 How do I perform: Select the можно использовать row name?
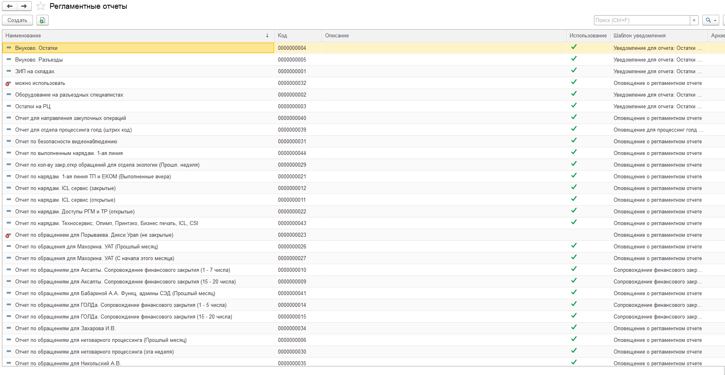pos(40,83)
